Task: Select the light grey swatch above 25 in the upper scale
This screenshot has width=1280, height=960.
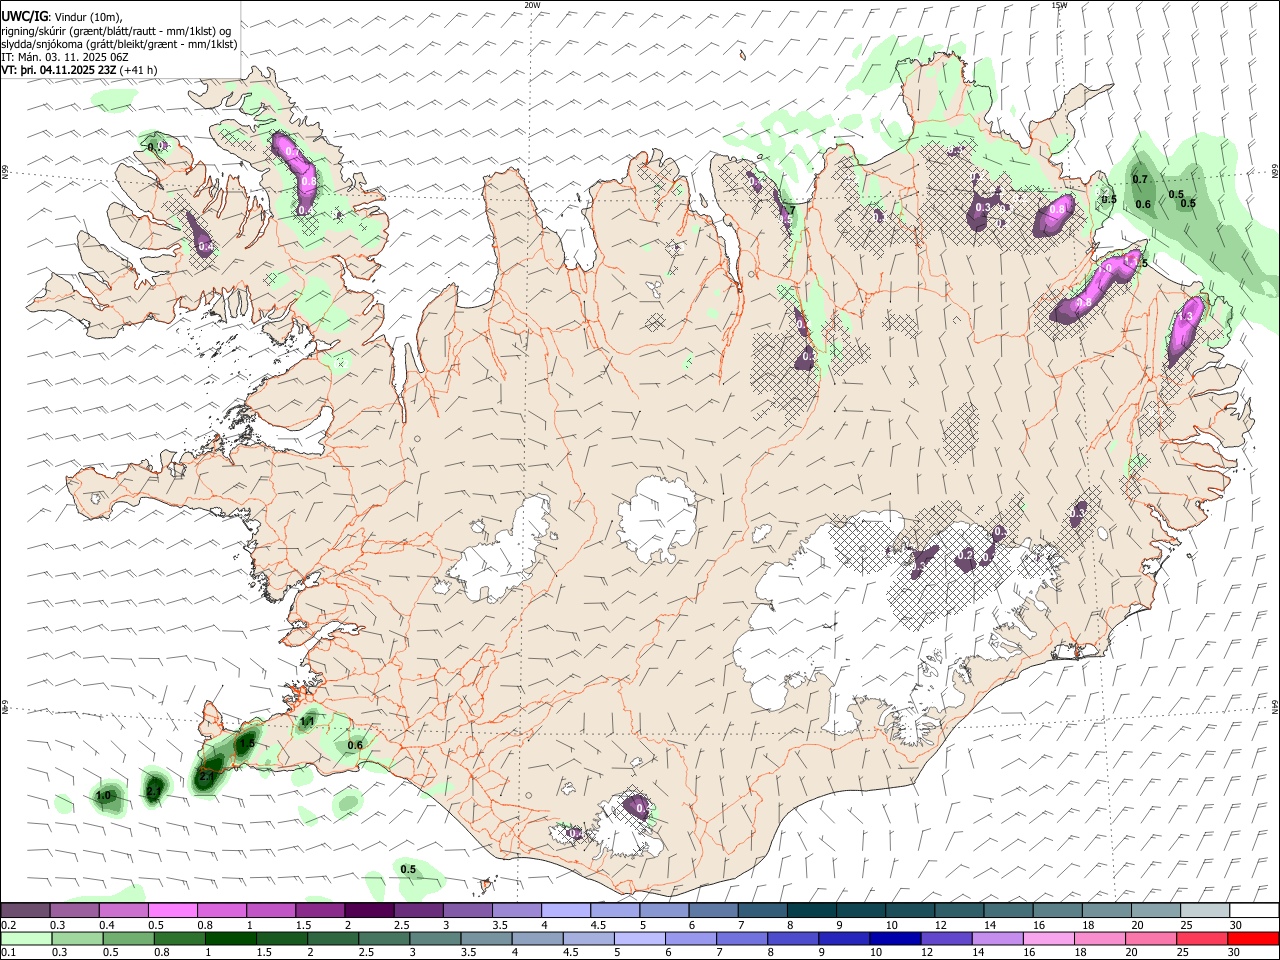Action: (x=1206, y=911)
